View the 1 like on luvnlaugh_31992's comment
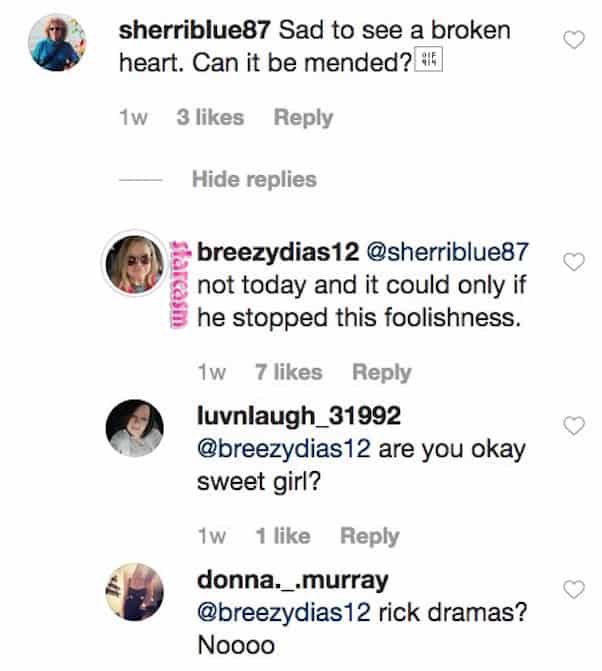The height and width of the screenshot is (671, 602). point(282,535)
